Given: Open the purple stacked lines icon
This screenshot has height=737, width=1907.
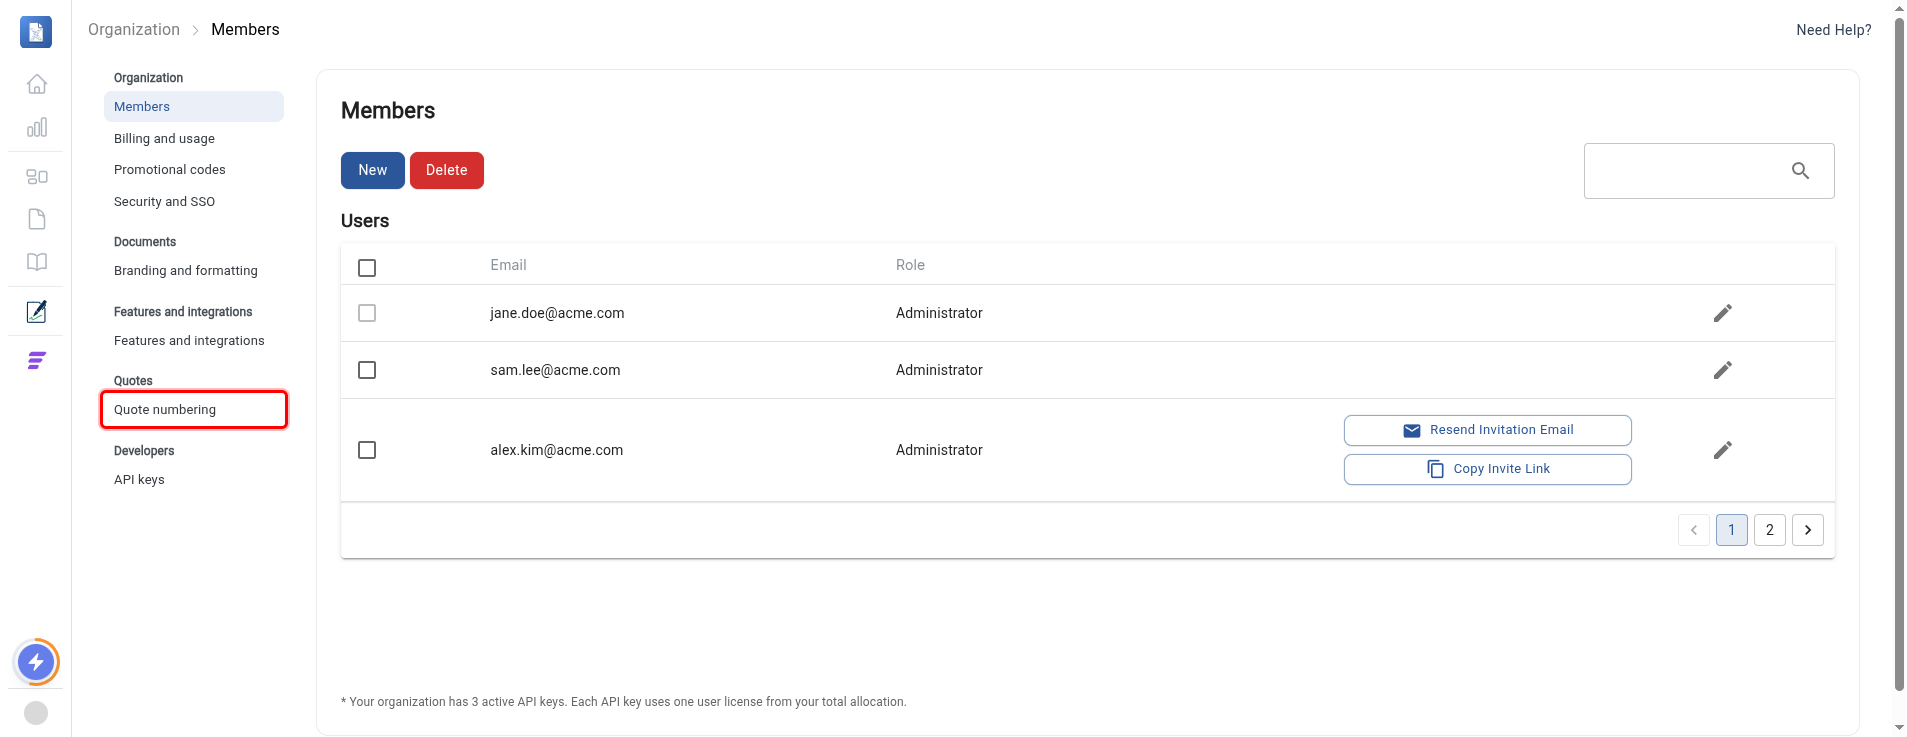Looking at the screenshot, I should [x=37, y=361].
